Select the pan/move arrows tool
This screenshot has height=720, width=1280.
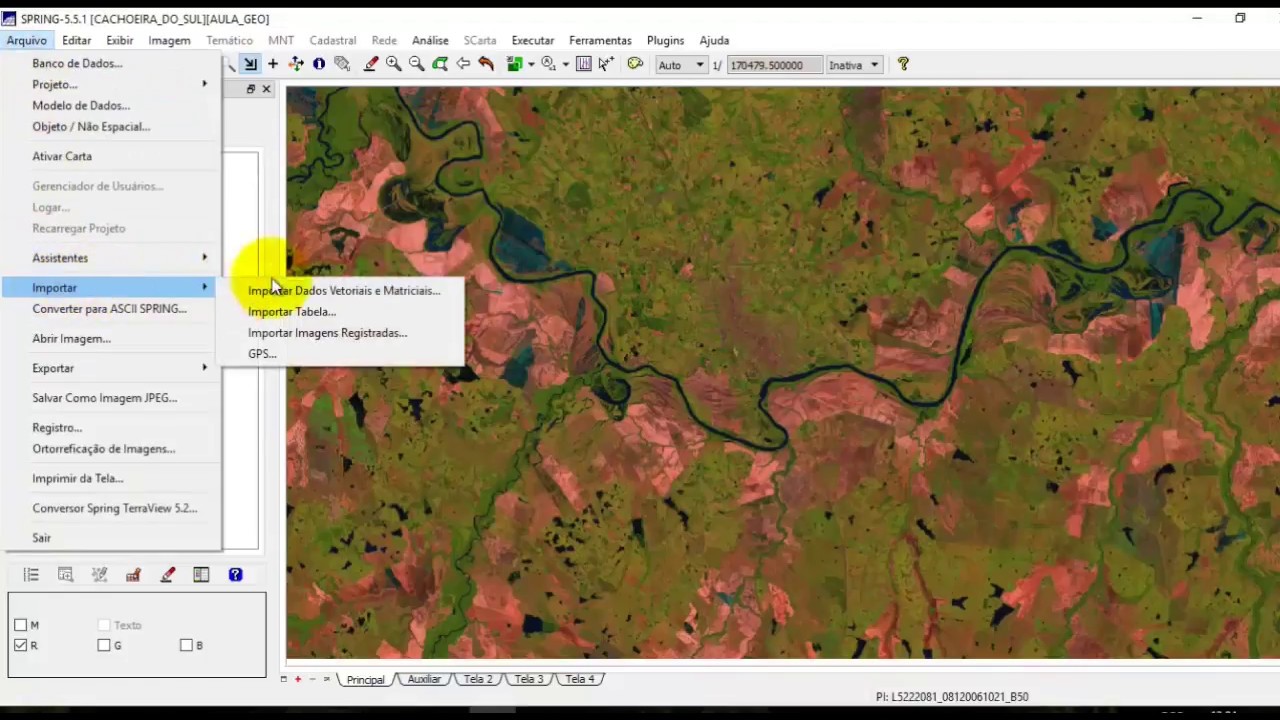point(296,64)
